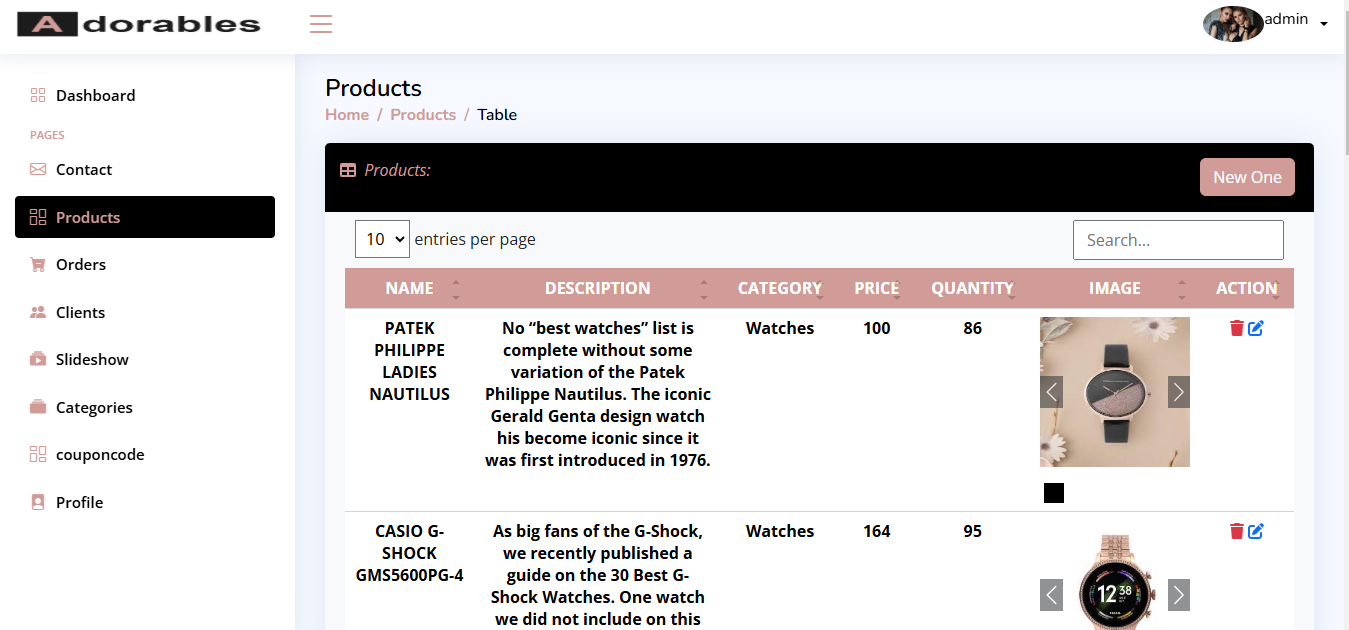This screenshot has width=1349, height=630.
Task: Navigate to Categories in sidebar
Action: (94, 408)
